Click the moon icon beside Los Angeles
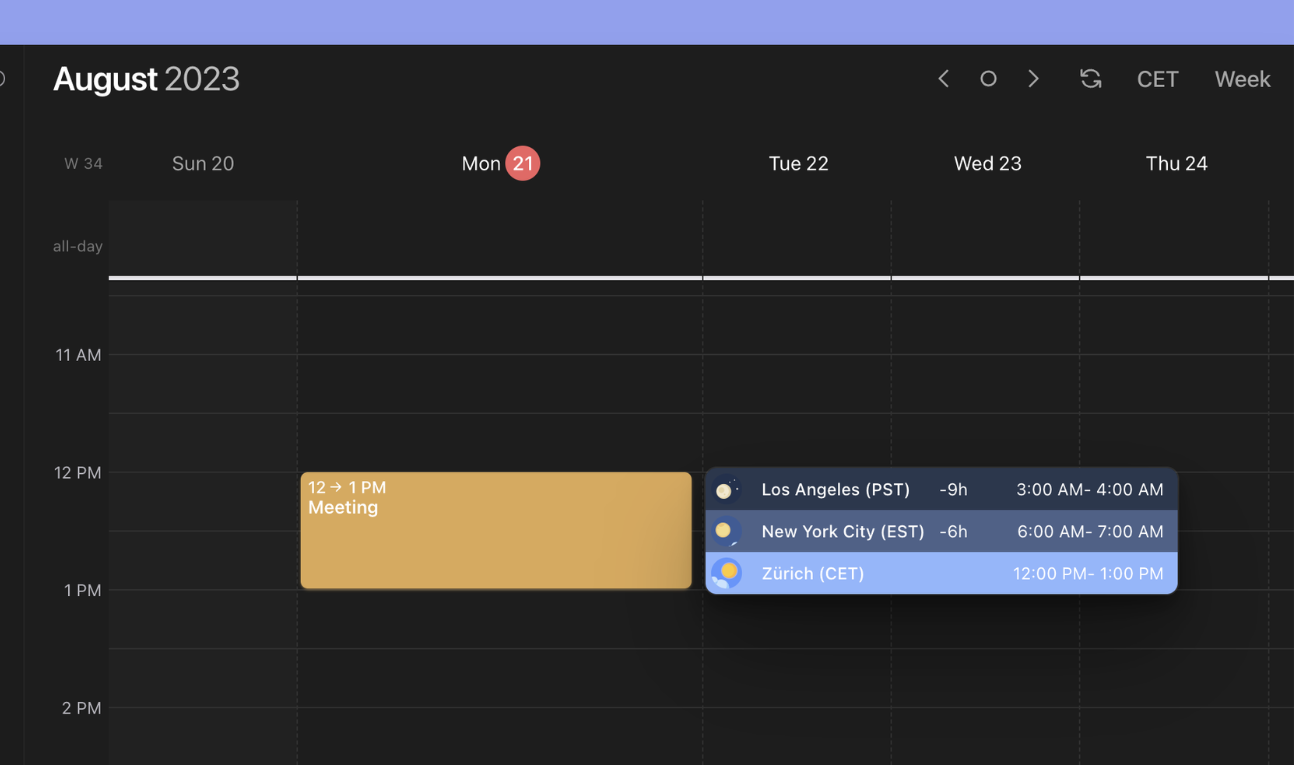Viewport: 1294px width, 765px height. [725, 489]
